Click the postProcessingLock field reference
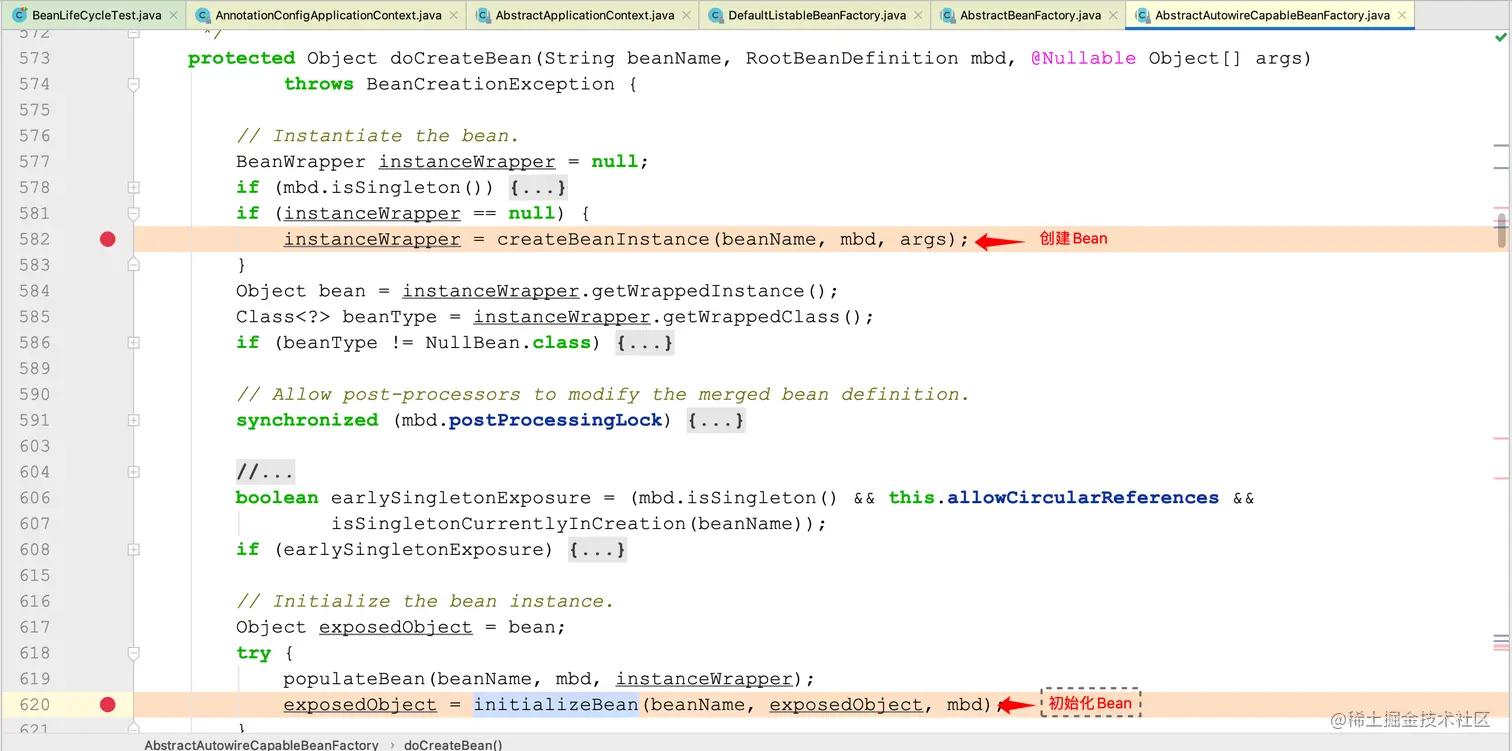 pos(556,421)
